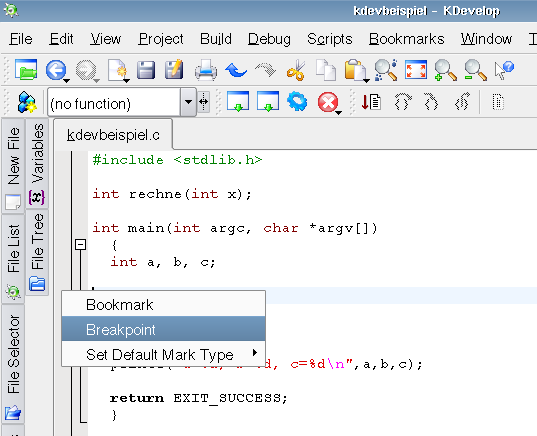
Task: Open the Variables side panel
Action: click(x=37, y=164)
